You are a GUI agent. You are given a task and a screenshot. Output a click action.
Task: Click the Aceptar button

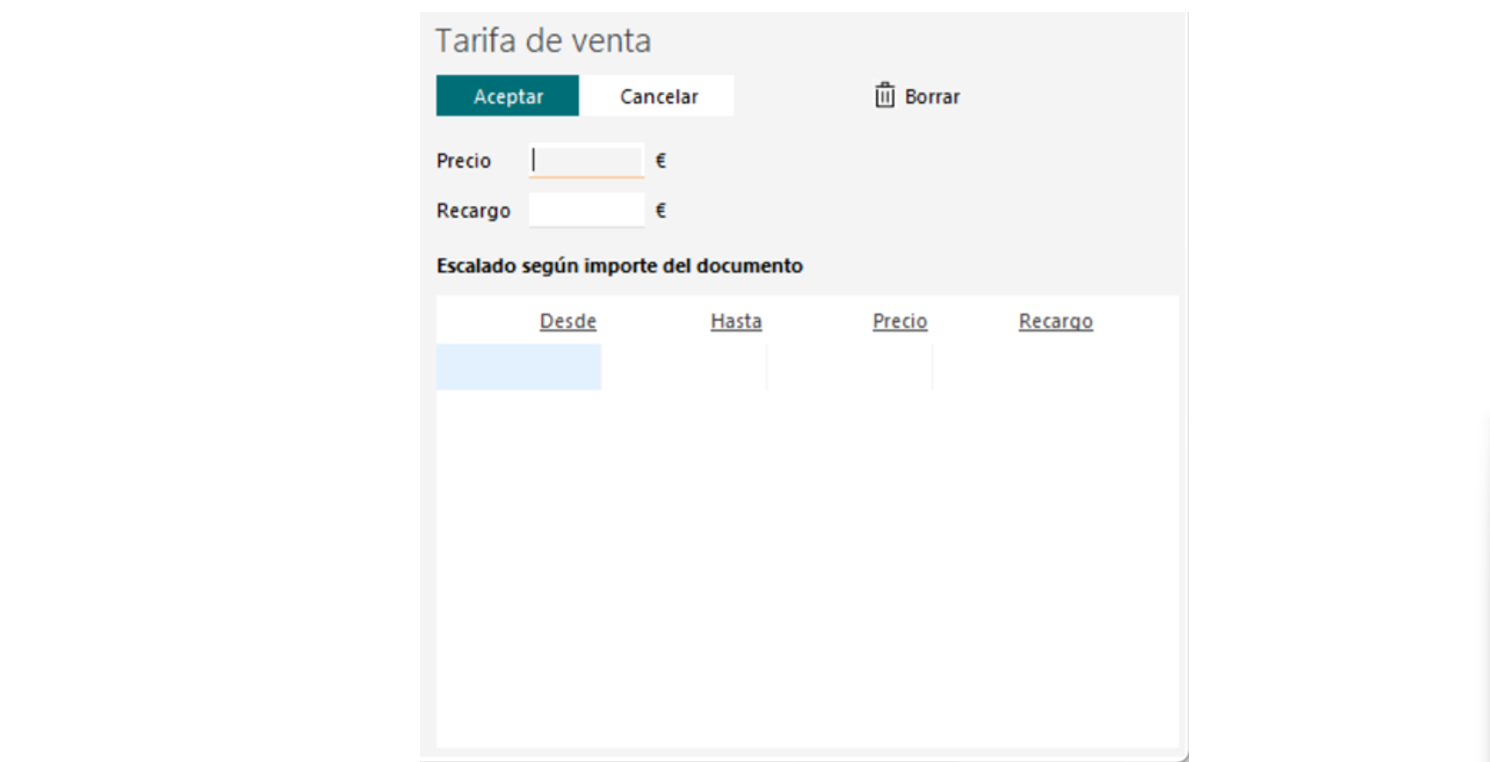[507, 96]
